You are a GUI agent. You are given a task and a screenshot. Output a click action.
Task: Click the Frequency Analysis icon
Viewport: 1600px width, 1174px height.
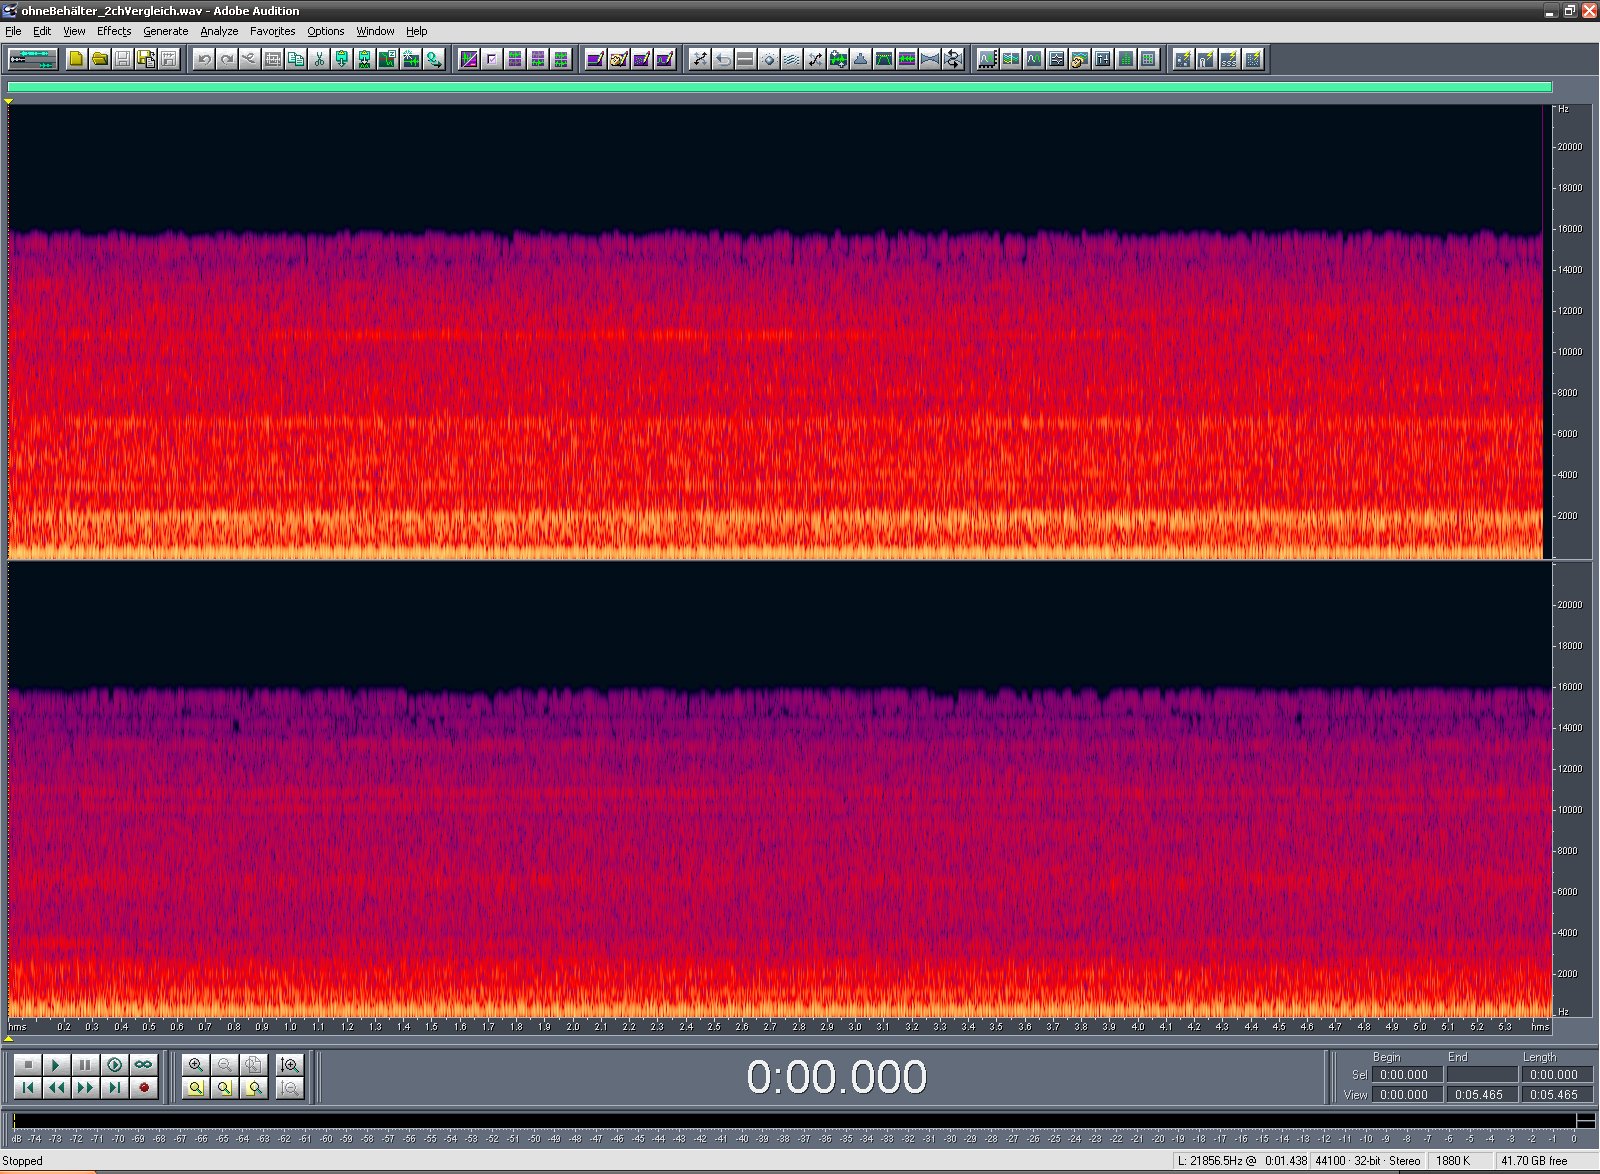pyautogui.click(x=988, y=59)
